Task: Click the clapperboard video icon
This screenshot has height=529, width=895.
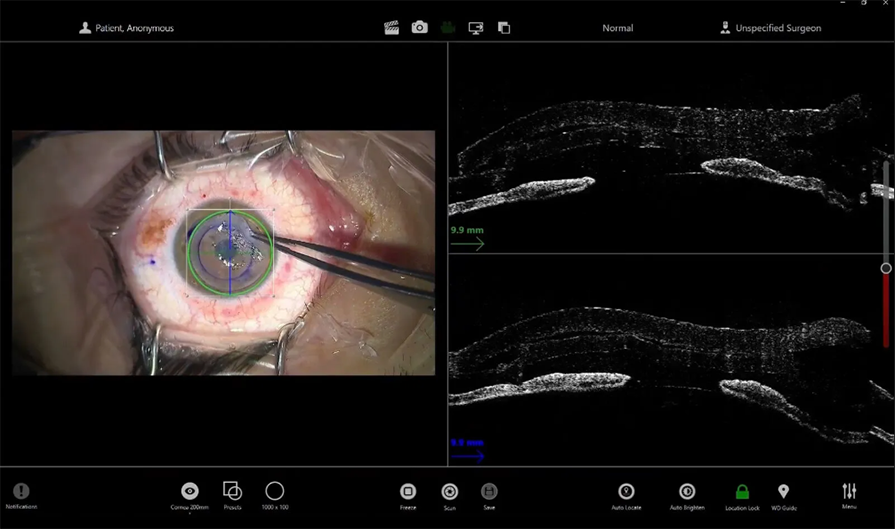Action: 391,28
